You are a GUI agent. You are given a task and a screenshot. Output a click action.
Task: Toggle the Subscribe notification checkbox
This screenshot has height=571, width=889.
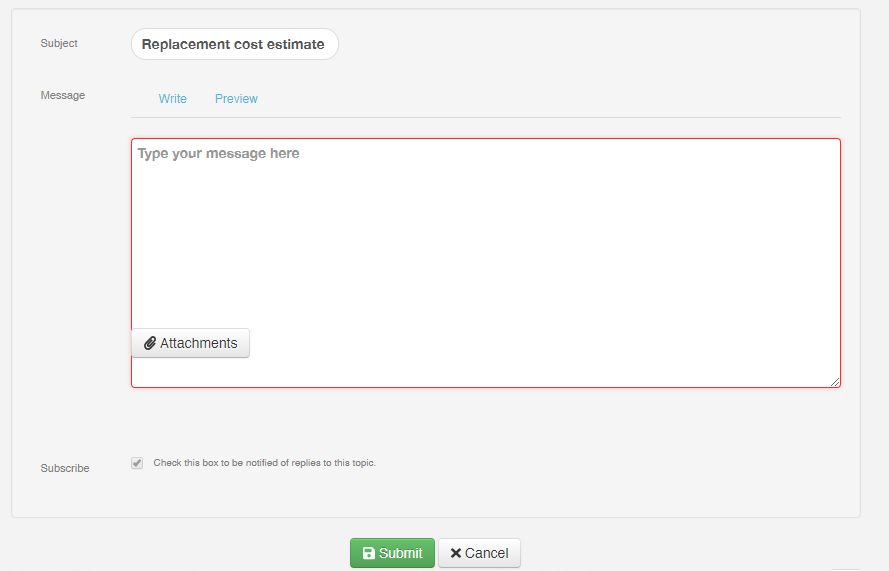pos(137,463)
